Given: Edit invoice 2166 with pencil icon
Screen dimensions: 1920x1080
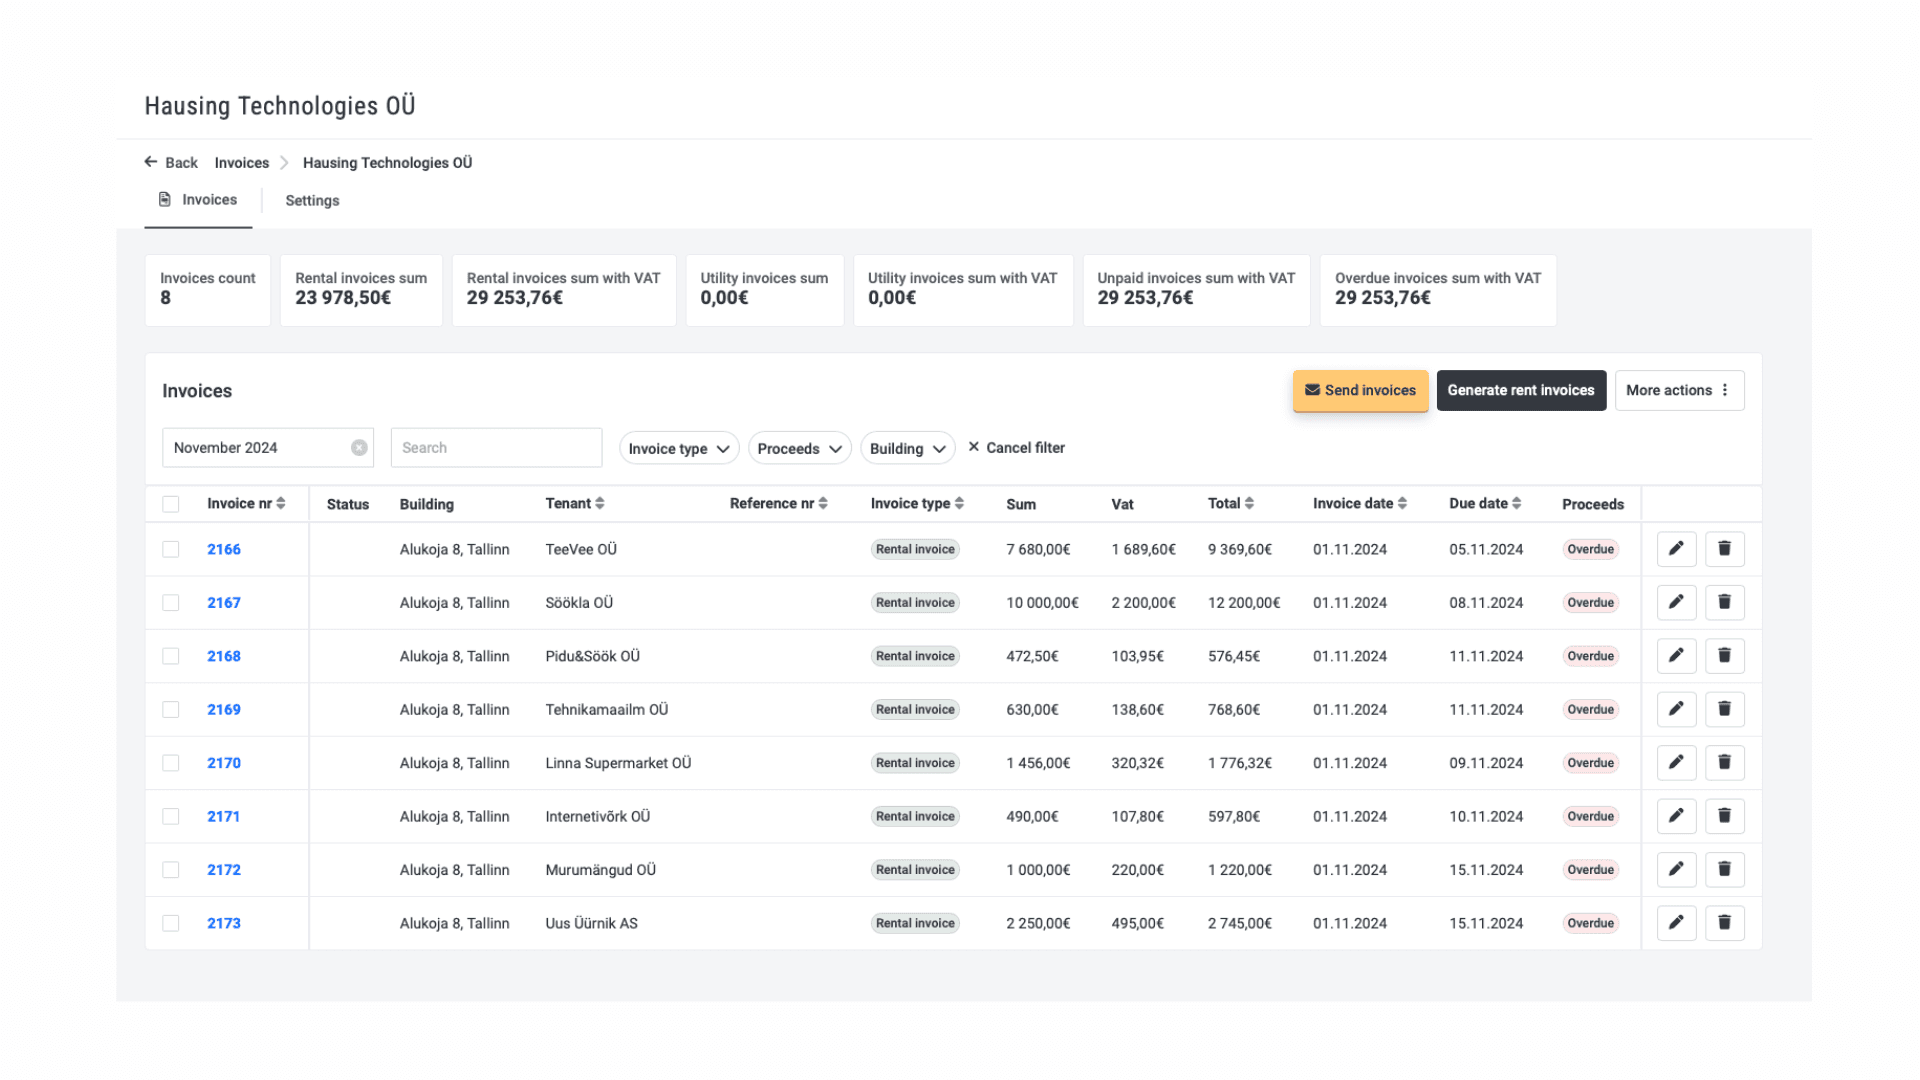Looking at the screenshot, I should (x=1676, y=549).
